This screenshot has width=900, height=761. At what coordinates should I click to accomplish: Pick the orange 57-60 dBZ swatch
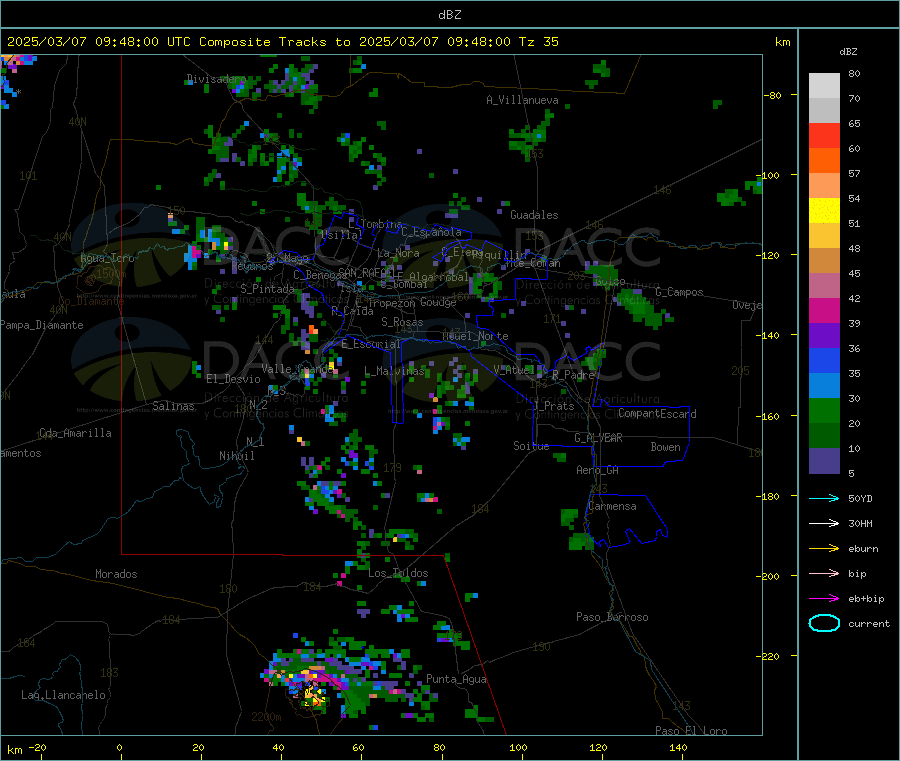point(824,161)
